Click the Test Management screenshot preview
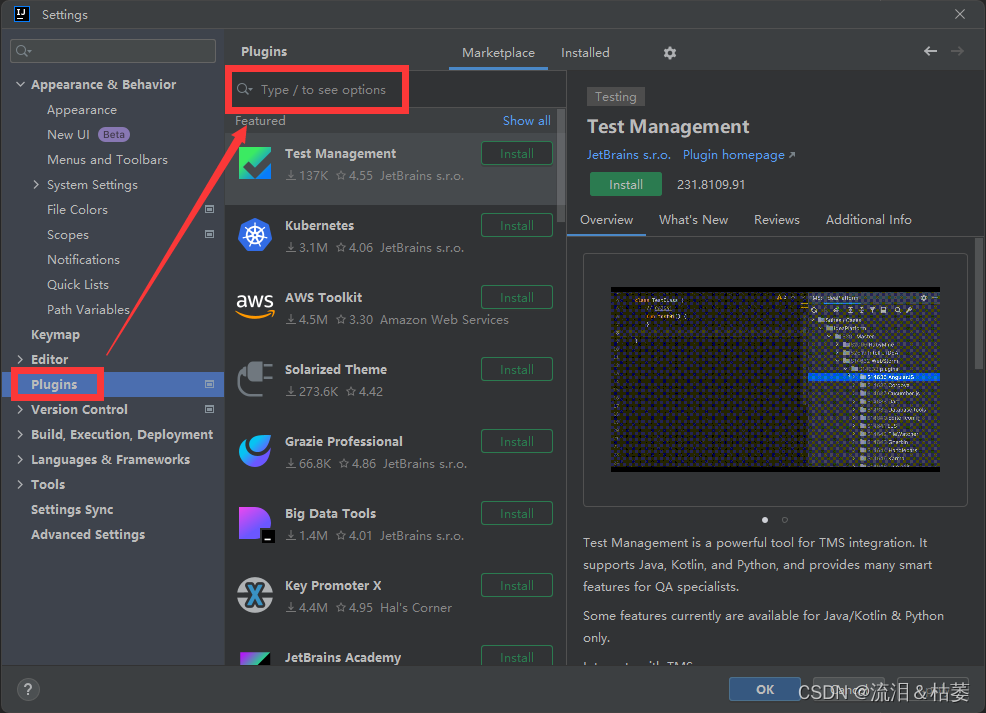 (x=775, y=379)
